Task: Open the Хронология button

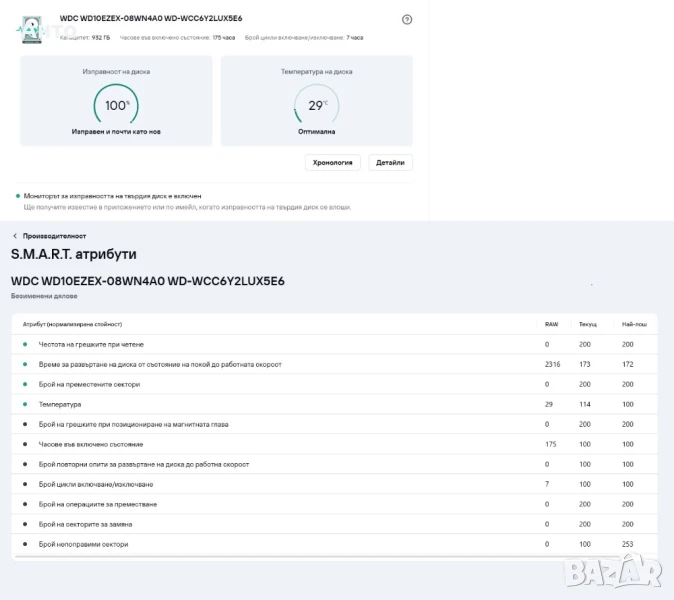Action: click(332, 162)
